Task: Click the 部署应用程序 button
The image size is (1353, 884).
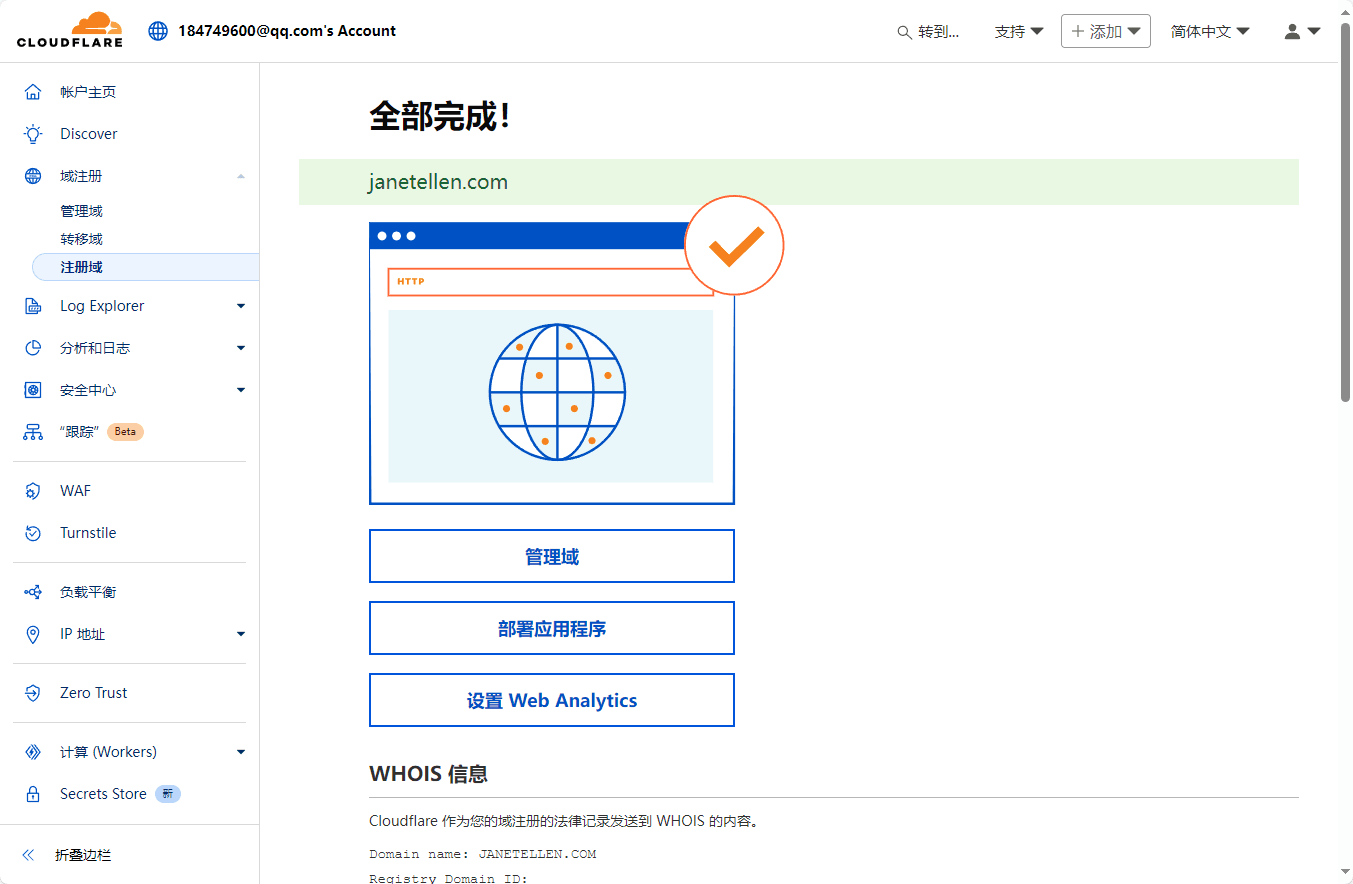Action: pos(551,628)
